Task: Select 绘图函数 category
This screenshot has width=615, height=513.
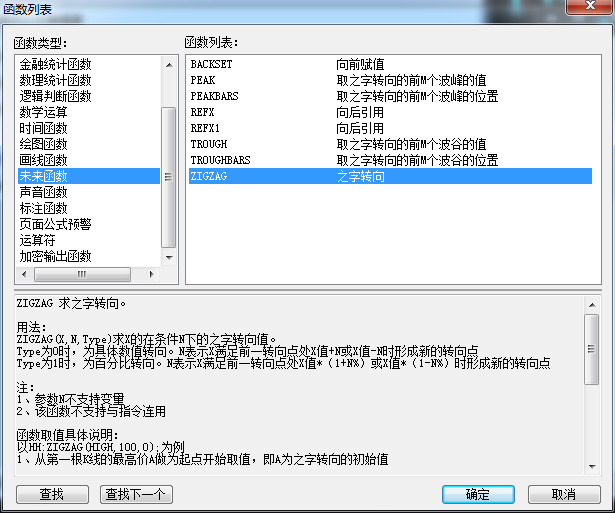Action: pyautogui.click(x=89, y=144)
